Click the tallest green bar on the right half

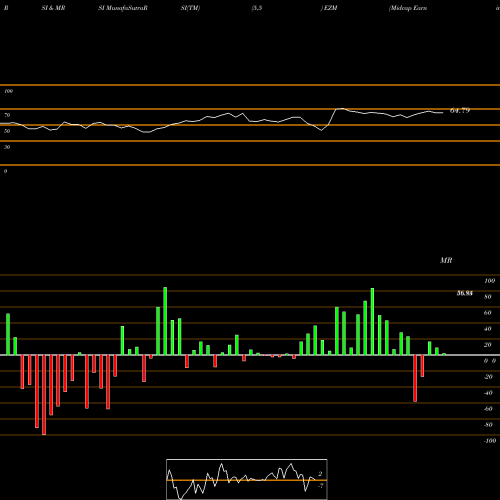[372, 322]
